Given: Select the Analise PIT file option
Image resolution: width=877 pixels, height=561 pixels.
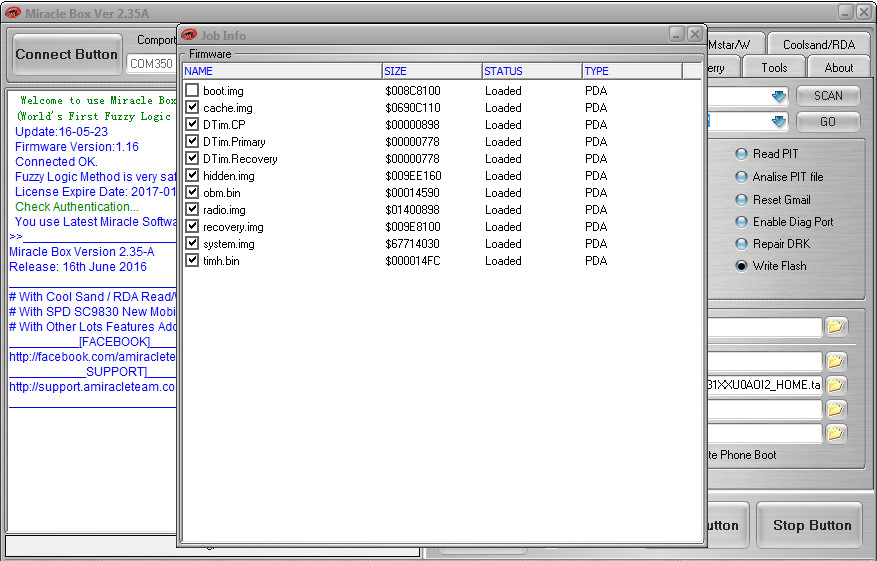Looking at the screenshot, I should 742,177.
